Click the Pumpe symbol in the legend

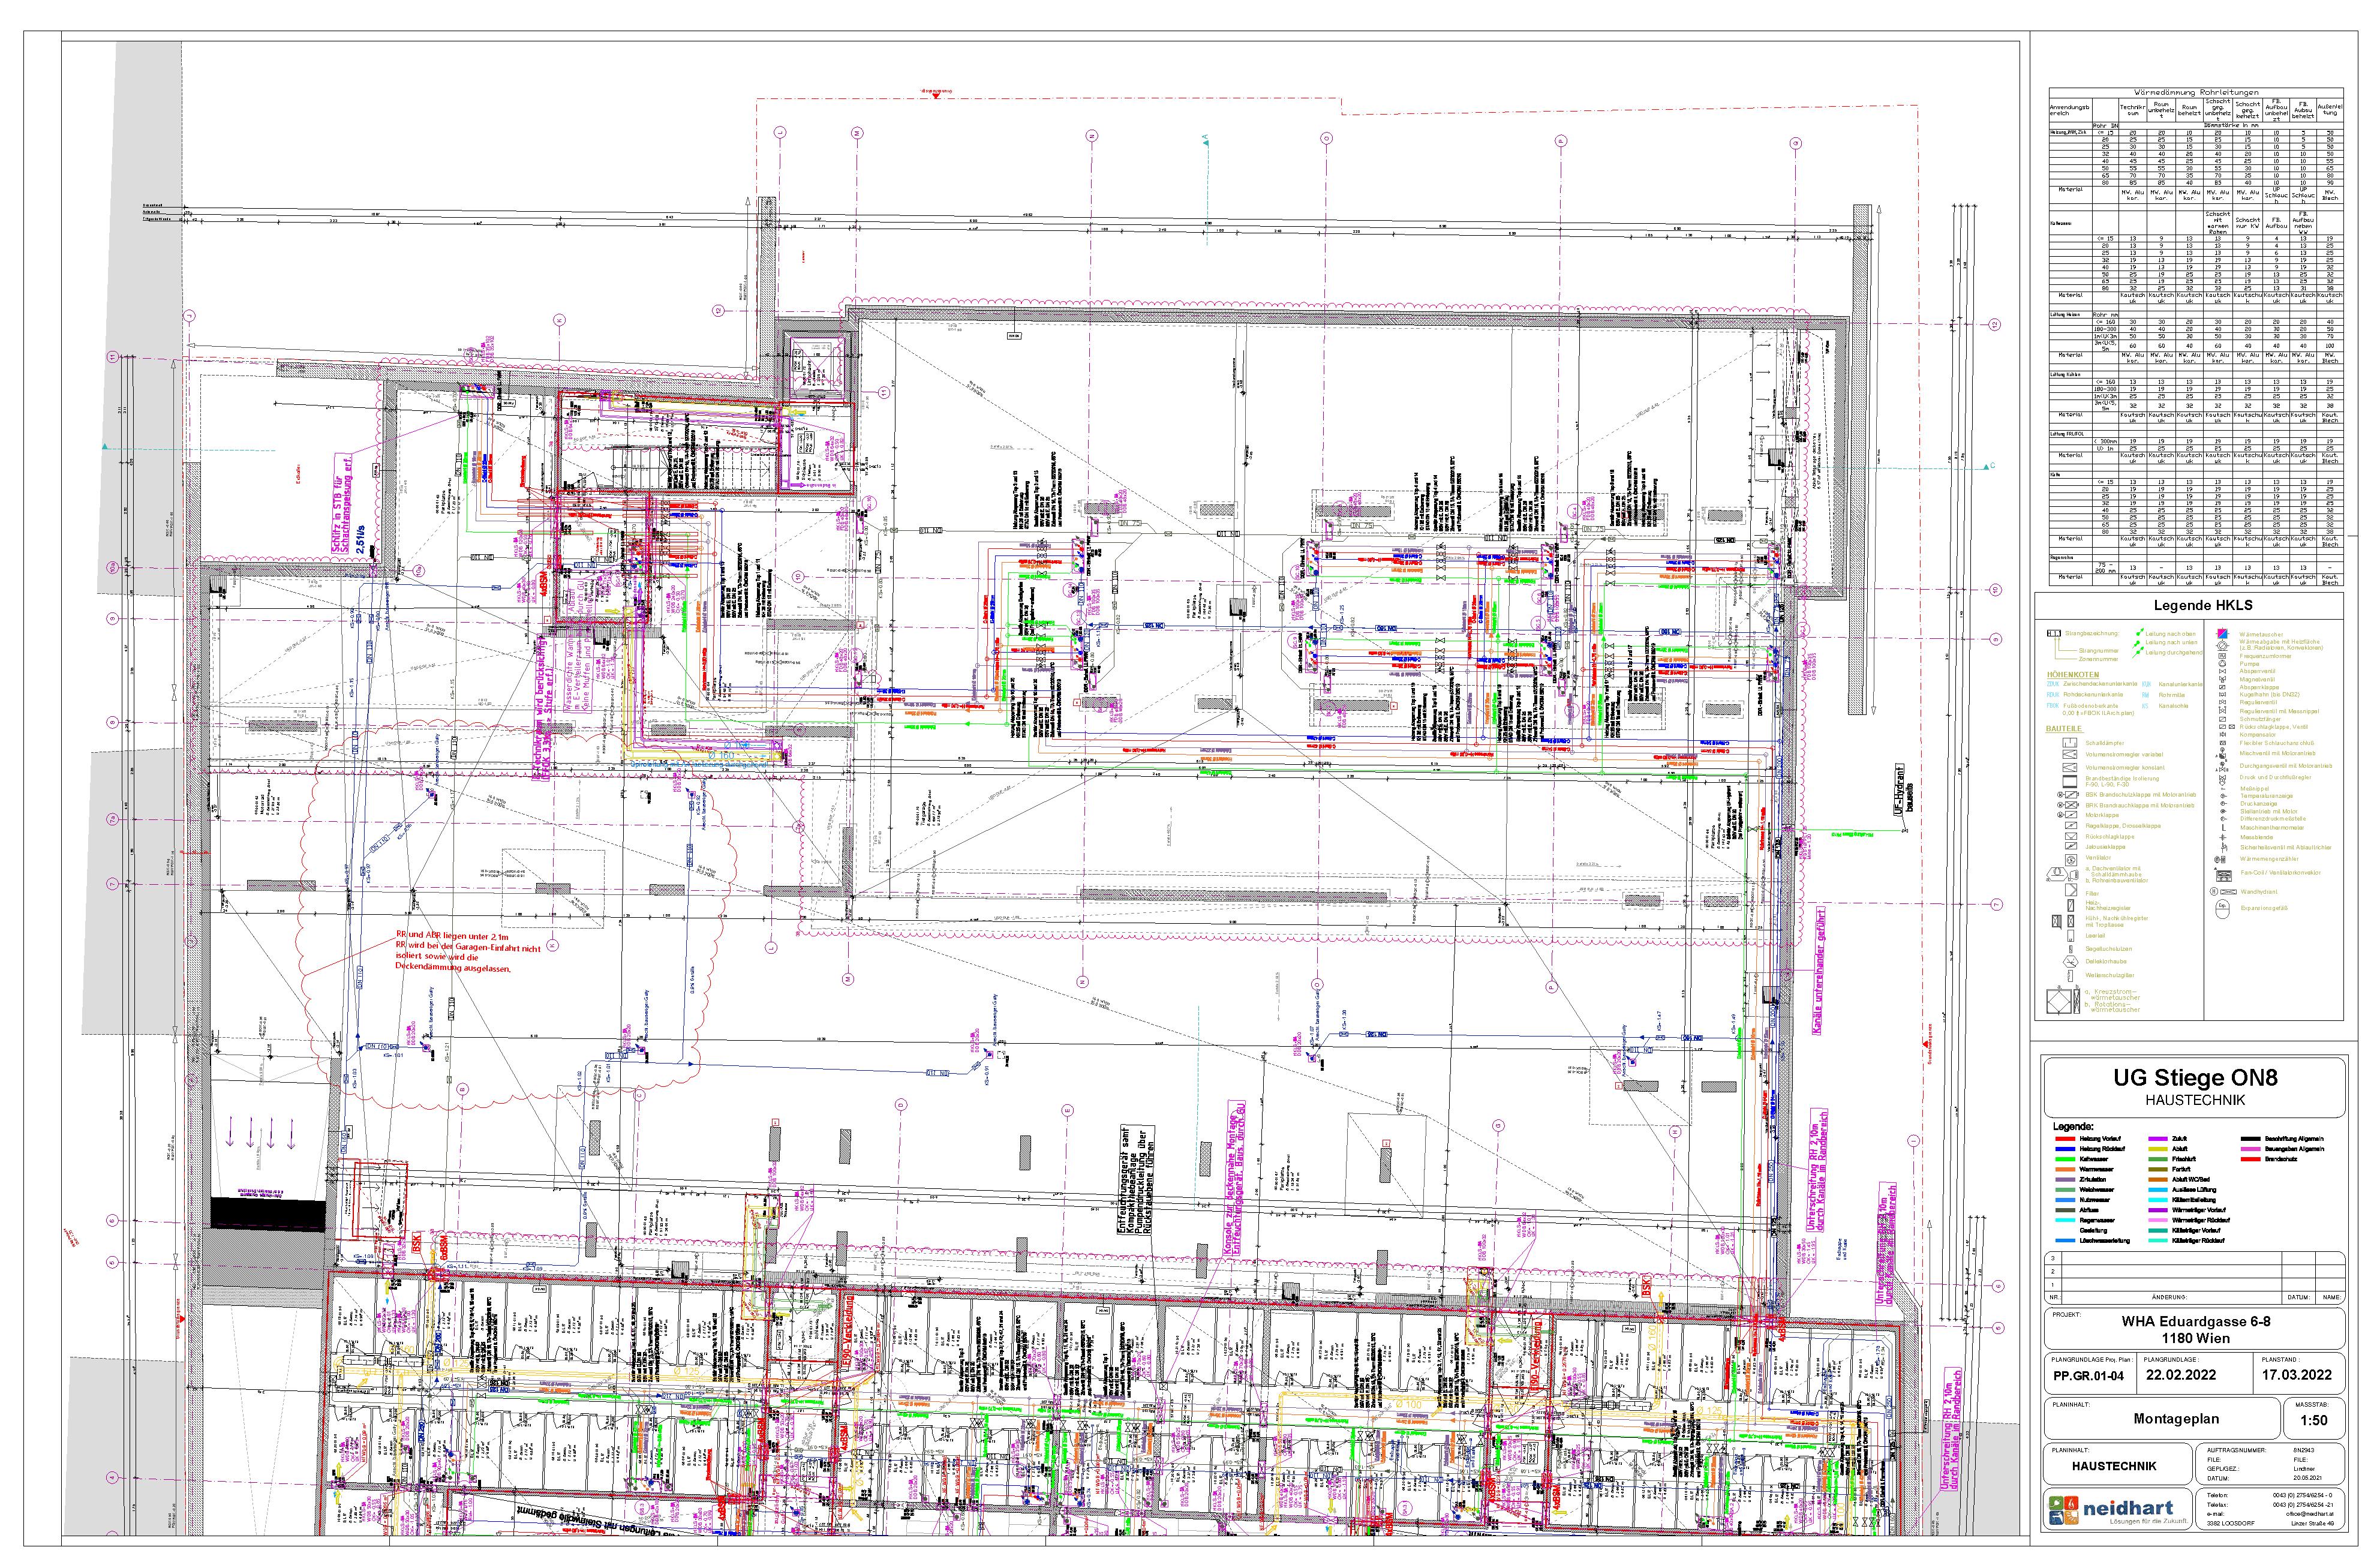tap(2222, 664)
